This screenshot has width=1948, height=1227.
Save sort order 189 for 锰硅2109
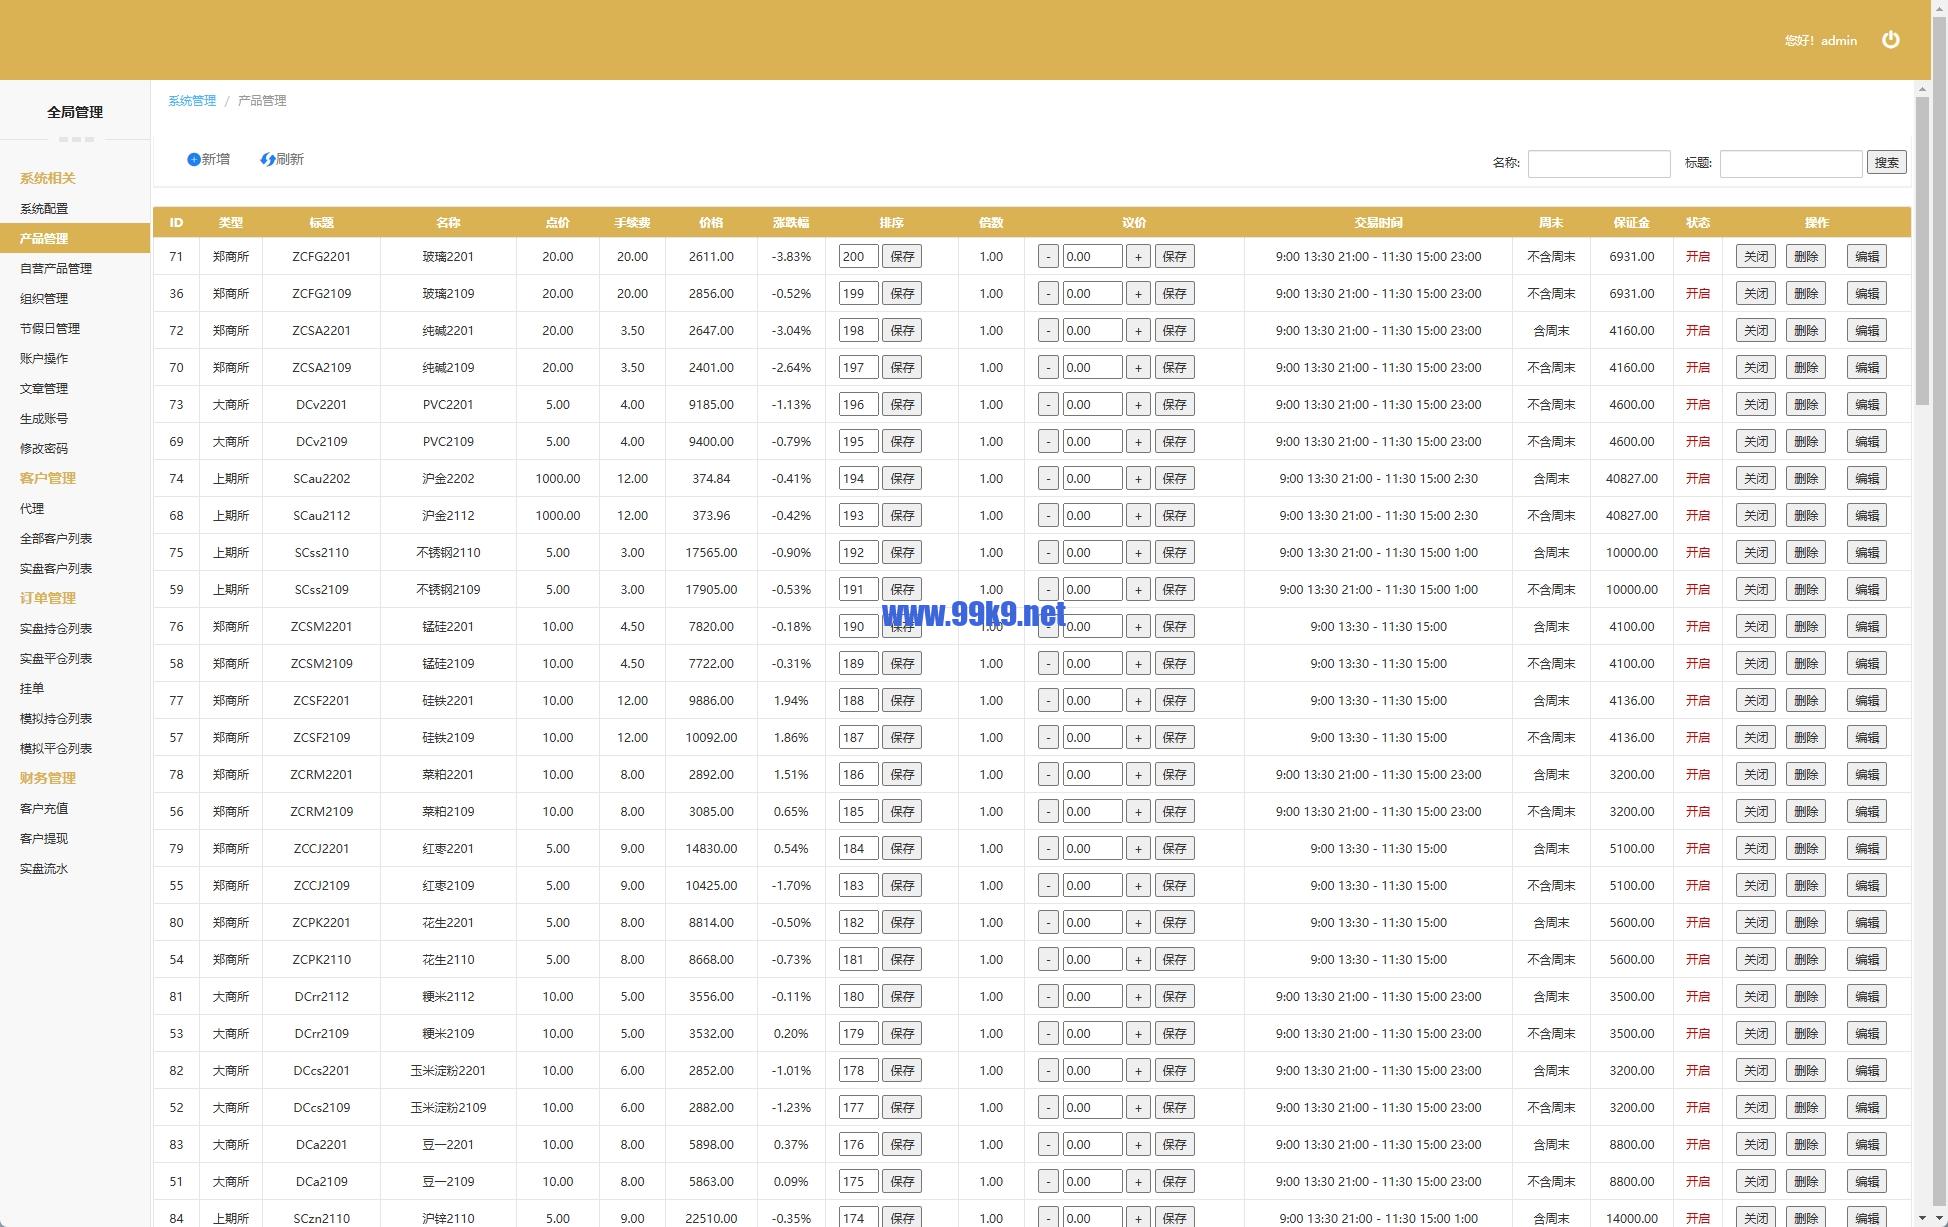[x=902, y=663]
